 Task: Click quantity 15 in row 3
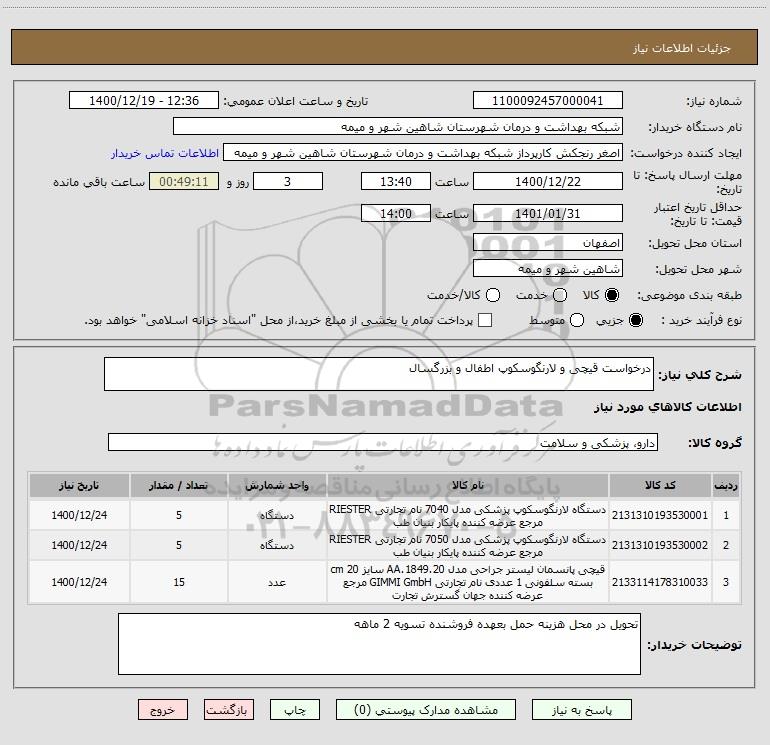click(179, 582)
